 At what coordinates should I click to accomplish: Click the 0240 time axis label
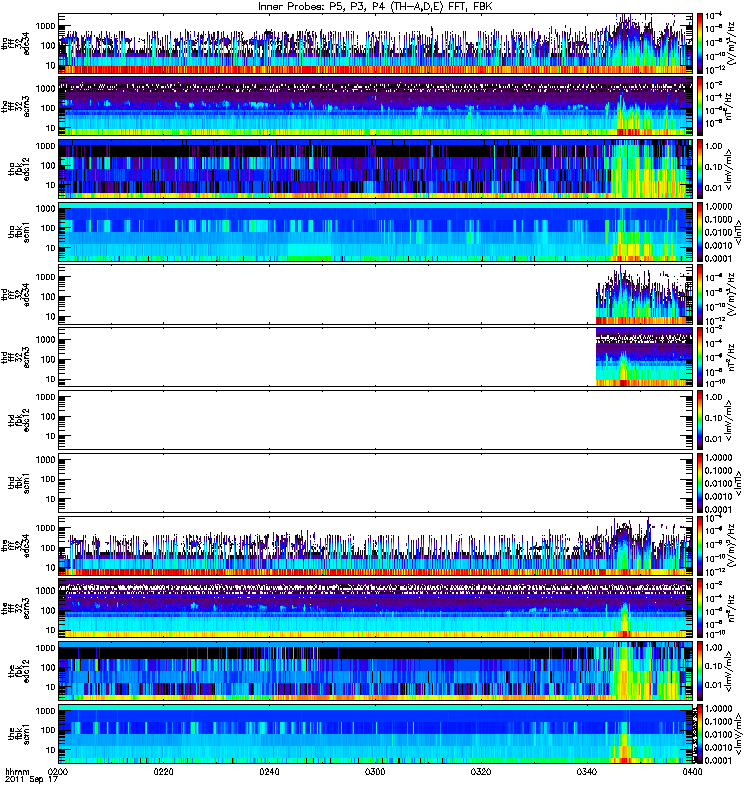point(269,772)
